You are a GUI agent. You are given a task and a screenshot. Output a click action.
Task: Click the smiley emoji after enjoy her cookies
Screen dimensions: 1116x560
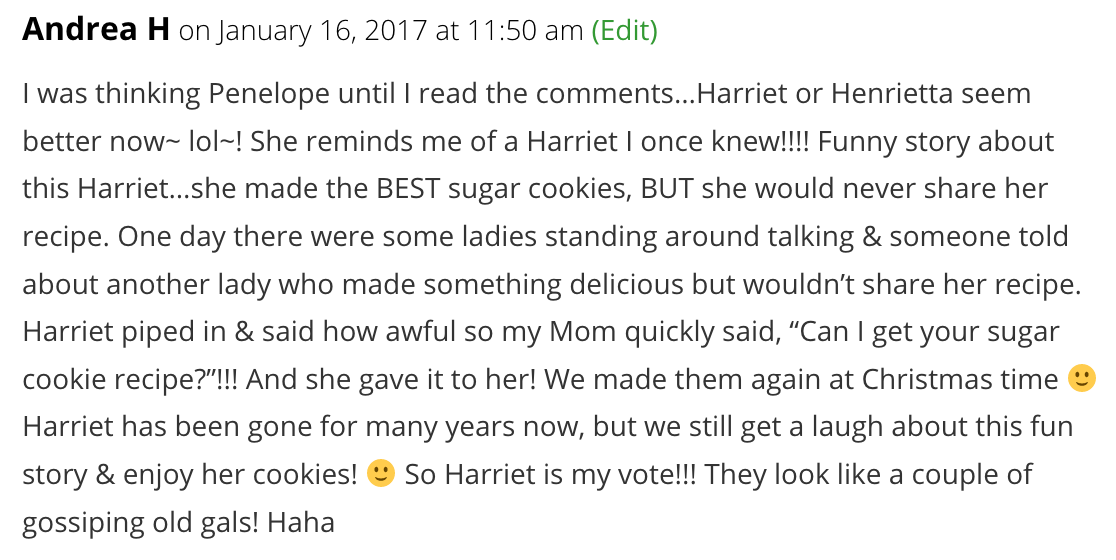pos(381,474)
